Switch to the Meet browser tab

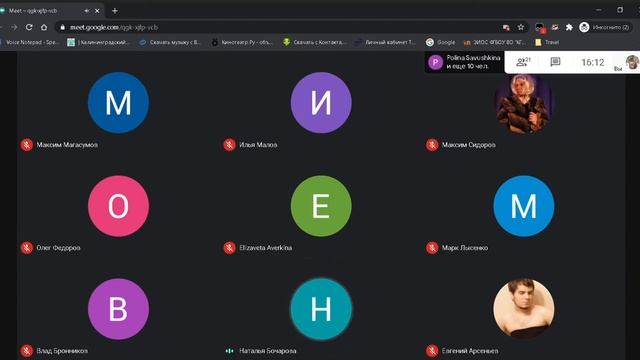(51, 11)
